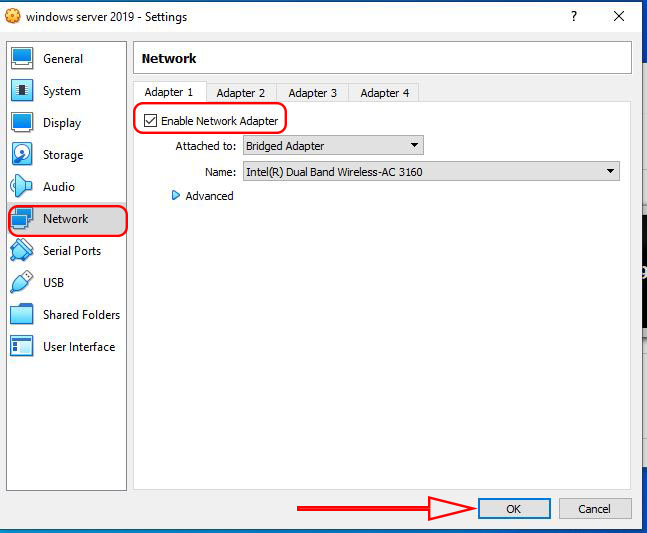Open the Serial Ports connector icon
The image size is (647, 533).
(22, 250)
